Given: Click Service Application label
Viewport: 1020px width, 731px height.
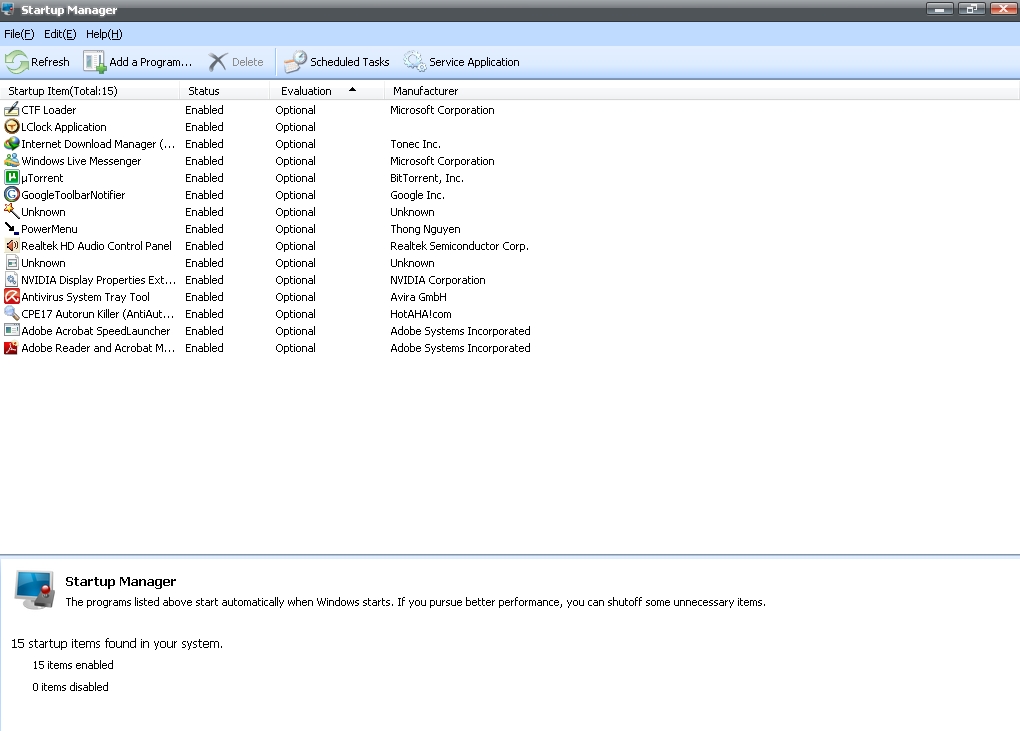Looking at the screenshot, I should coord(474,62).
